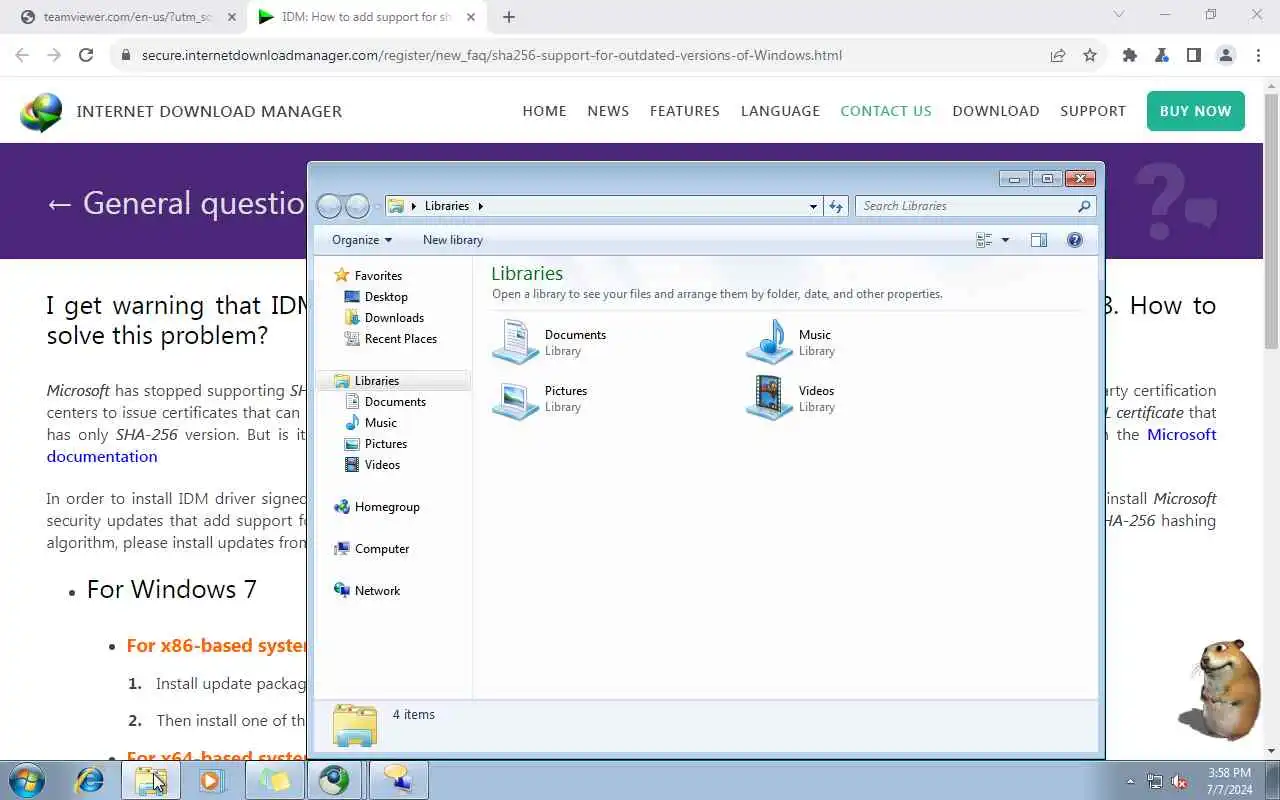Viewport: 1280px width, 800px height.
Task: Toggle the preview pane icon
Action: 1039,240
